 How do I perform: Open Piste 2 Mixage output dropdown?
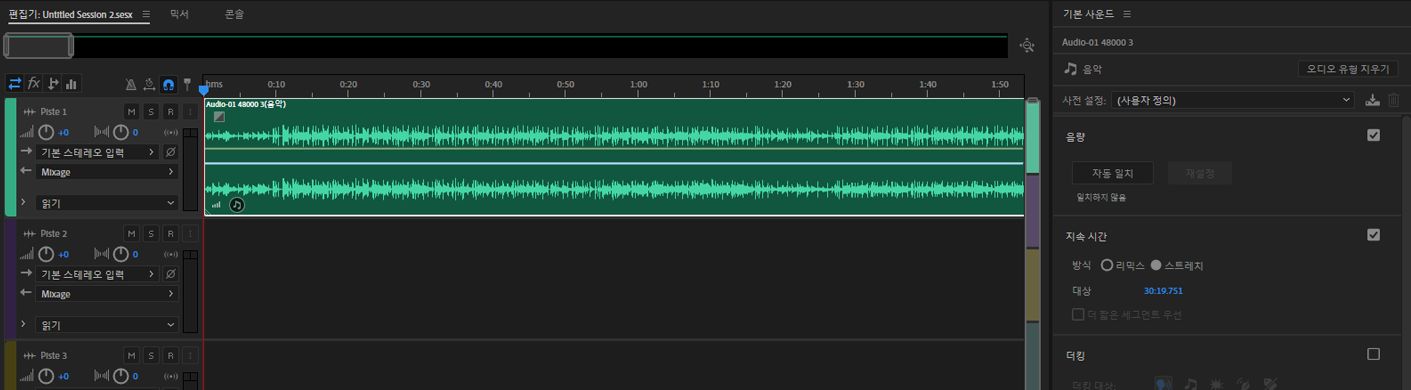point(107,294)
